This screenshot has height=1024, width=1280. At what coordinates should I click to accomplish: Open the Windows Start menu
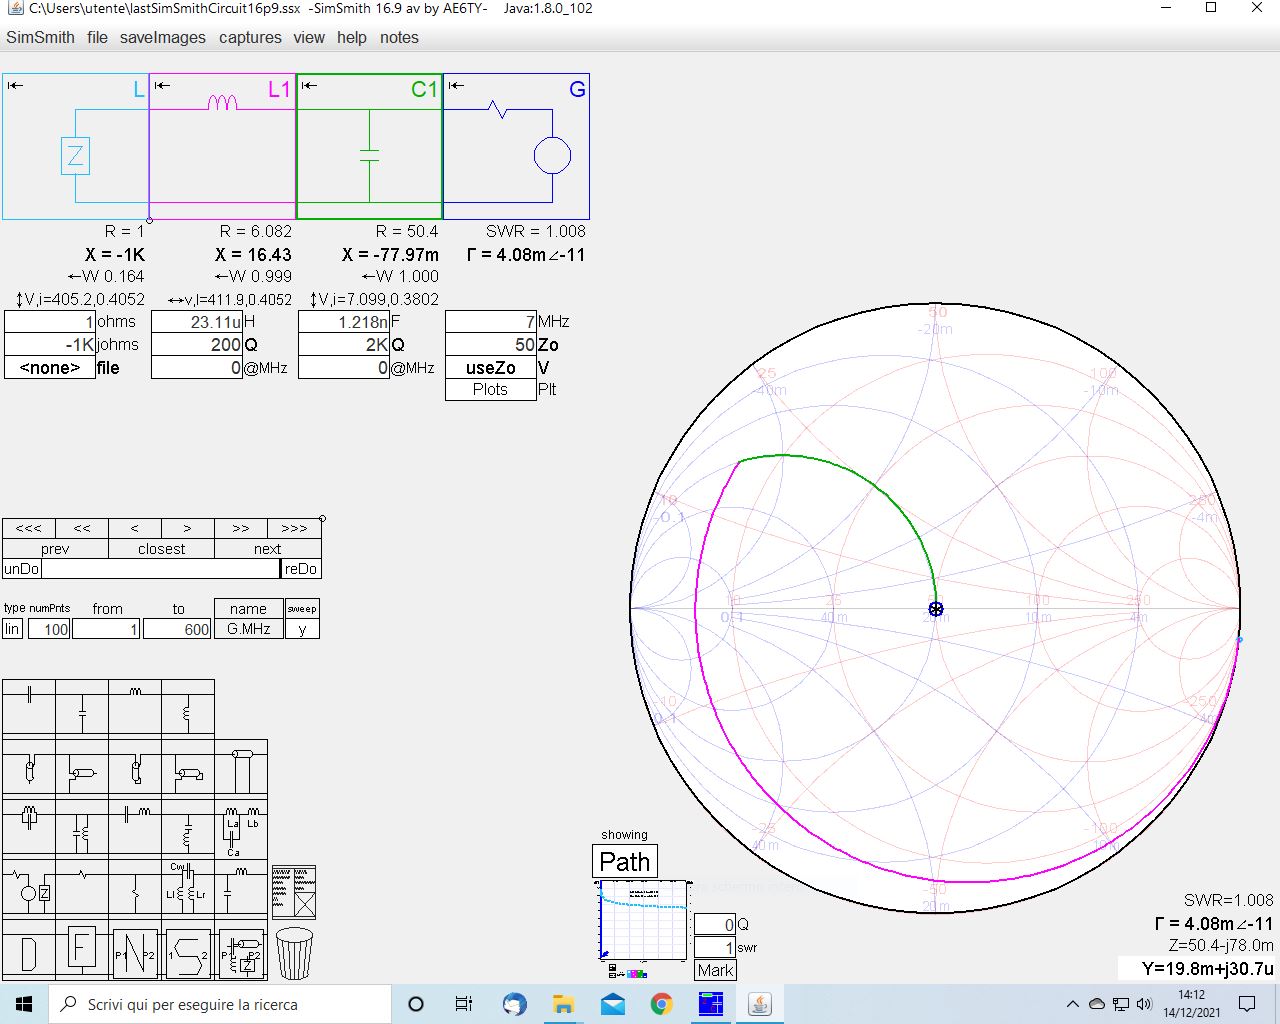coord(24,1004)
